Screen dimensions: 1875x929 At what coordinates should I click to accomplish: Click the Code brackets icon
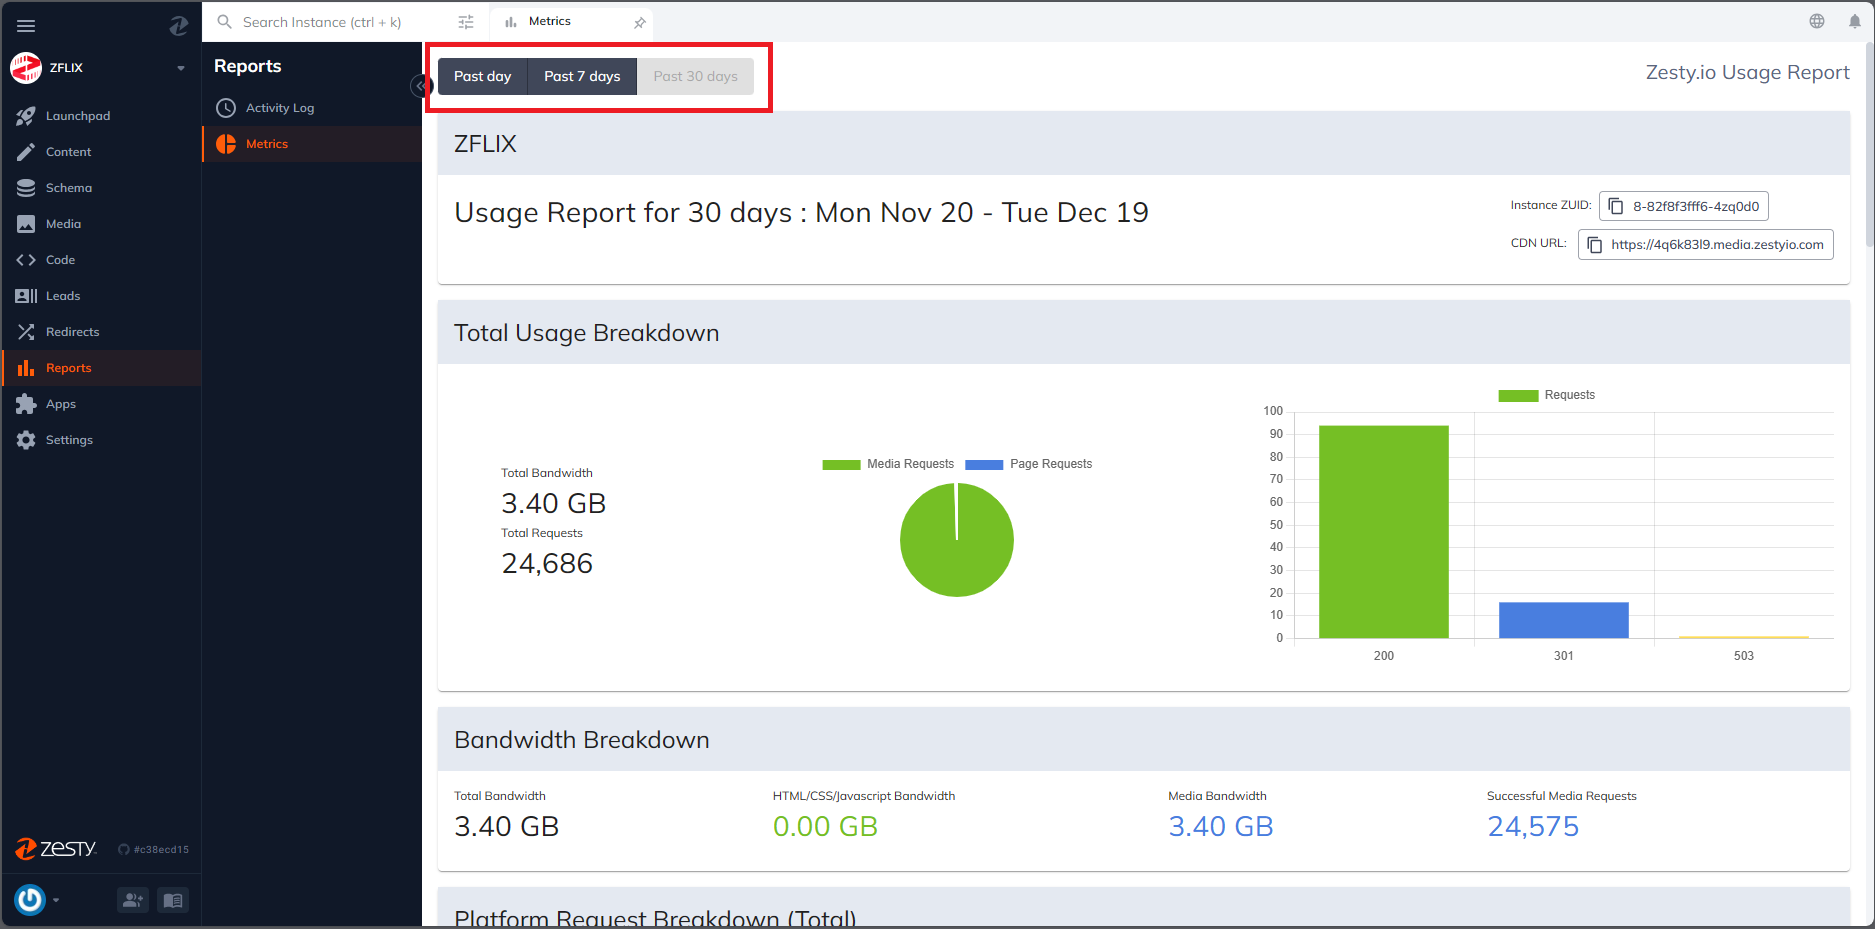coord(26,260)
